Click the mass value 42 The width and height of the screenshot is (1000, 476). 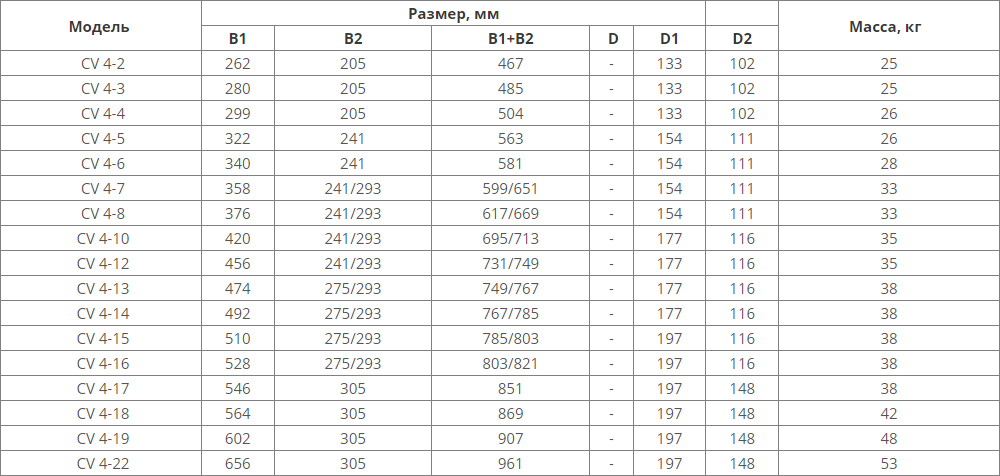pyautogui.click(x=889, y=414)
